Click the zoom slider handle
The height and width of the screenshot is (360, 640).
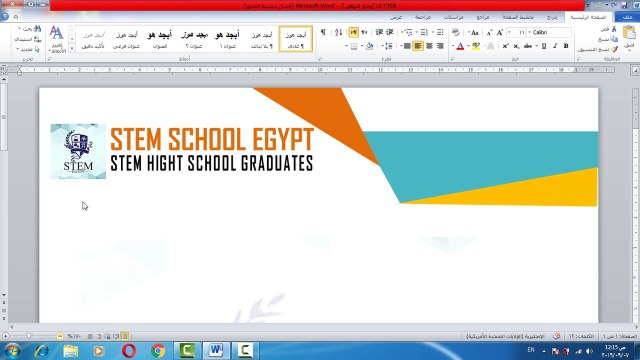29,336
